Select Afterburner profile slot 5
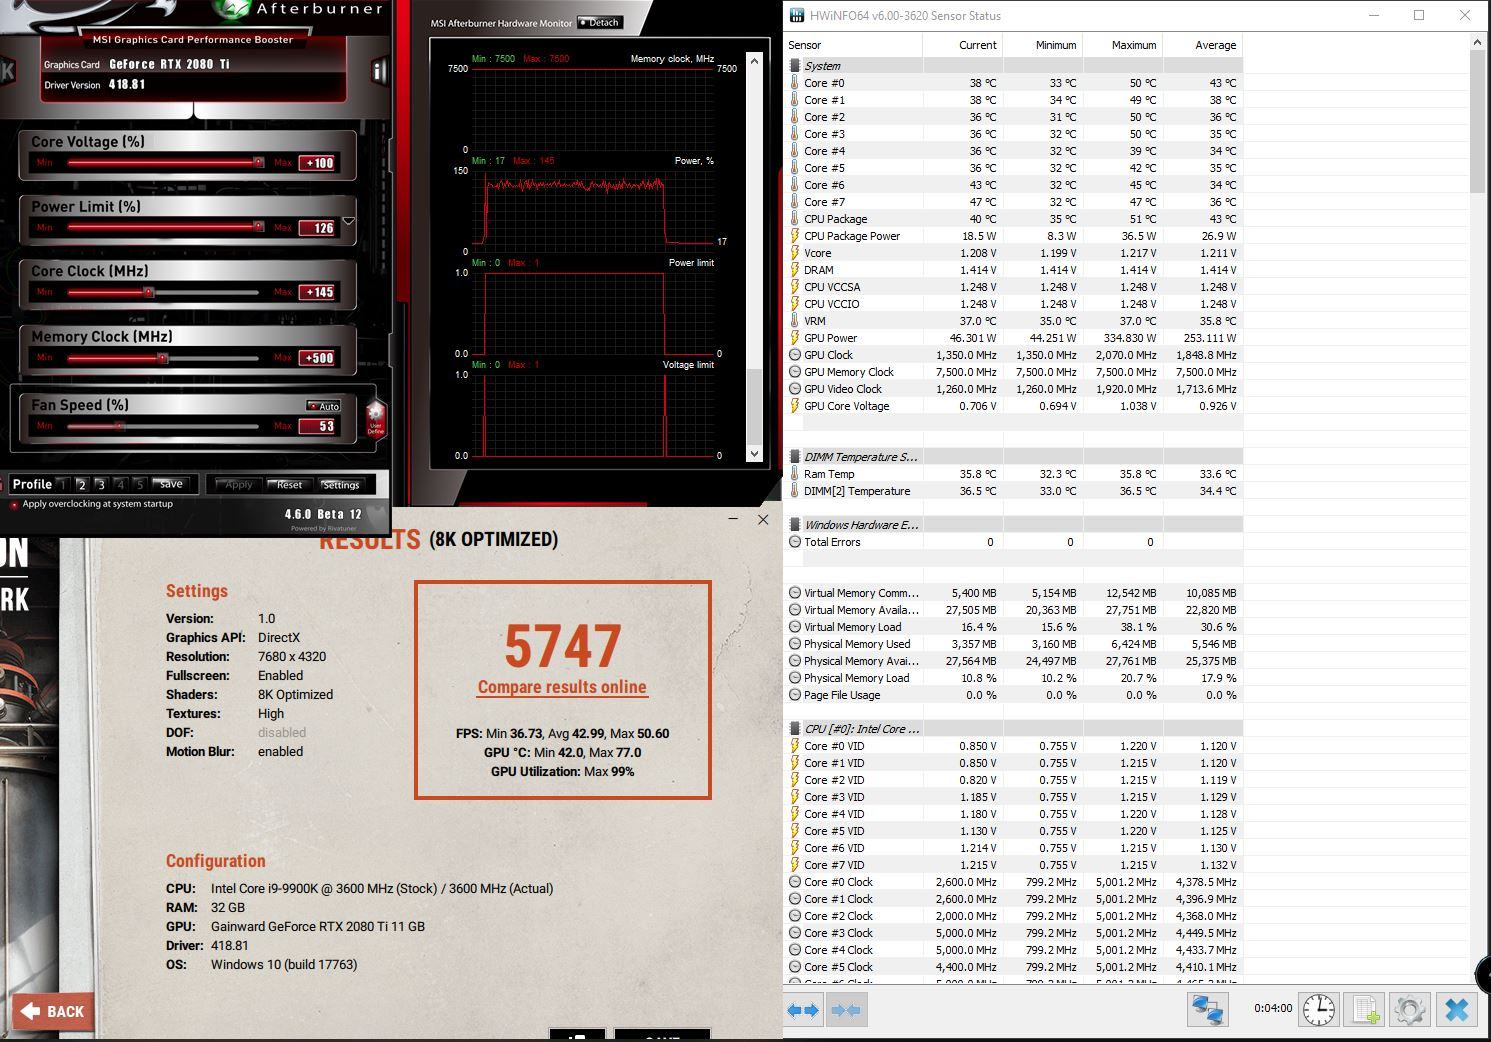The image size is (1491, 1042). 139,485
